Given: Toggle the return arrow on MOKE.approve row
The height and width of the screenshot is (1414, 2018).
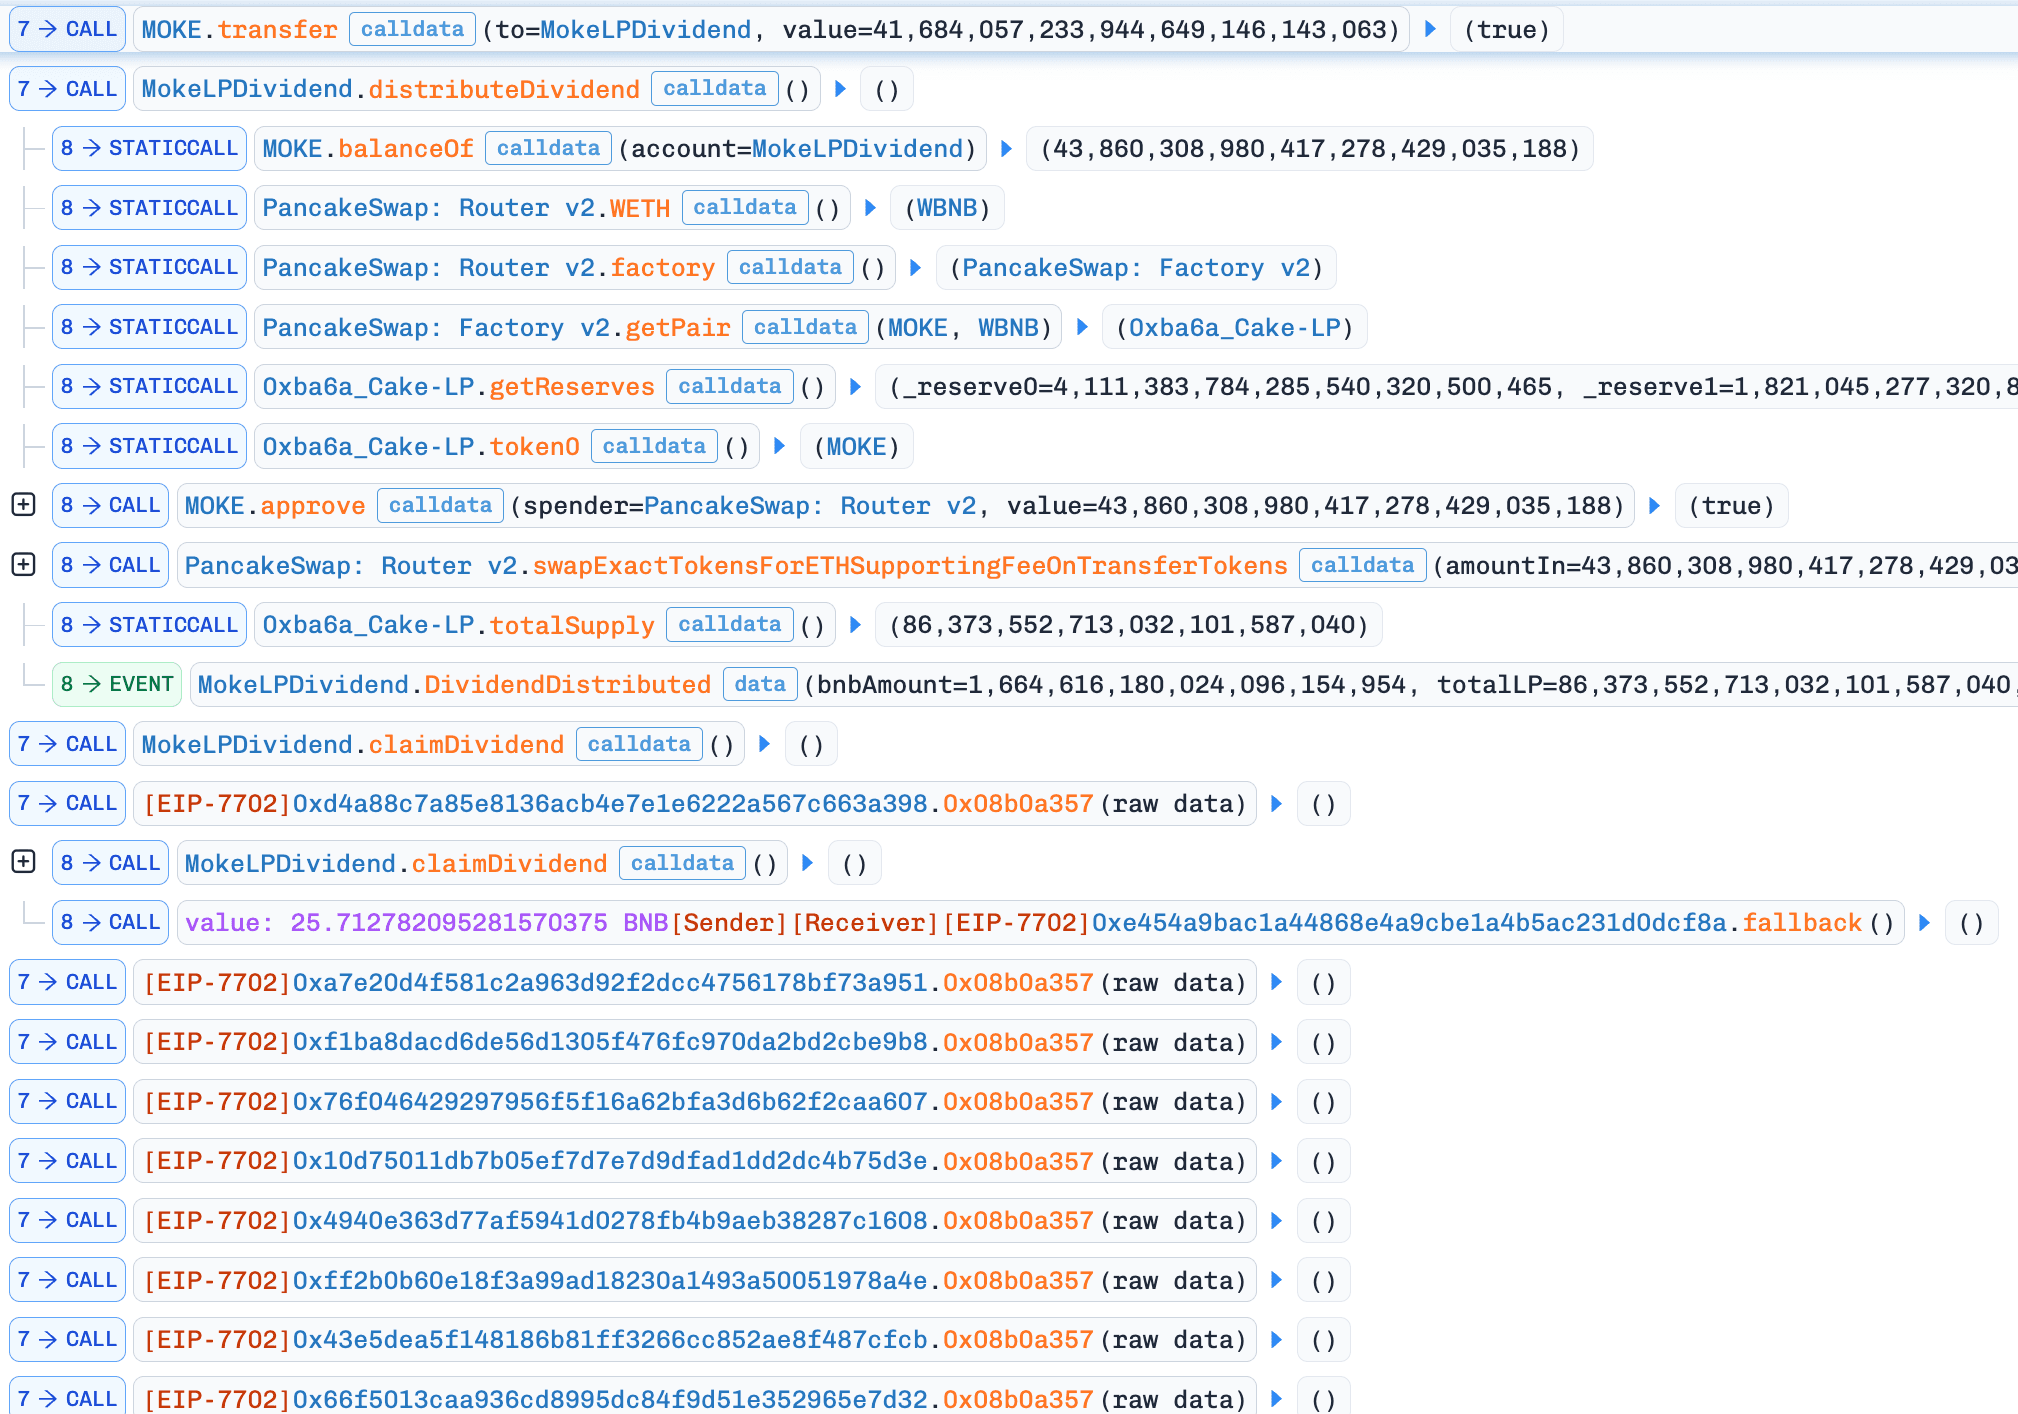Looking at the screenshot, I should [x=1654, y=505].
